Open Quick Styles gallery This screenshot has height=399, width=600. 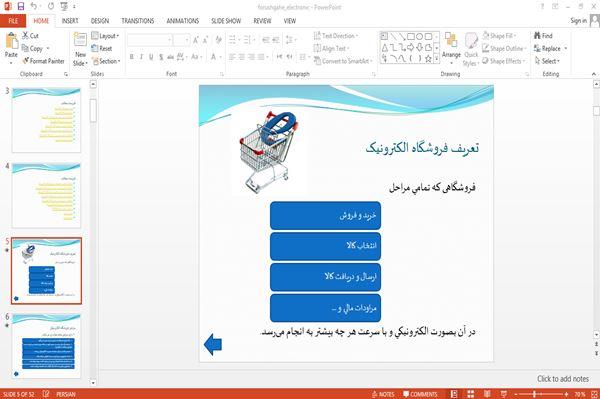[x=471, y=49]
